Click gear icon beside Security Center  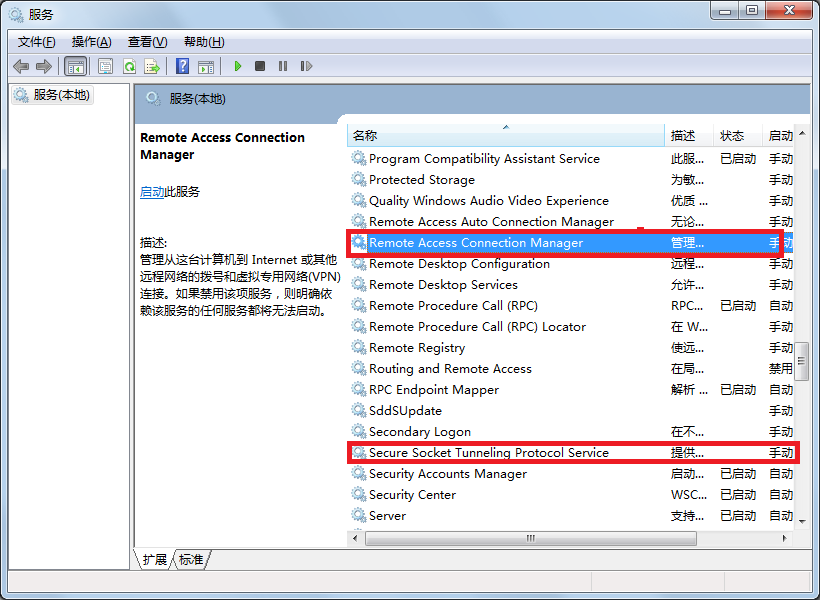click(x=359, y=494)
